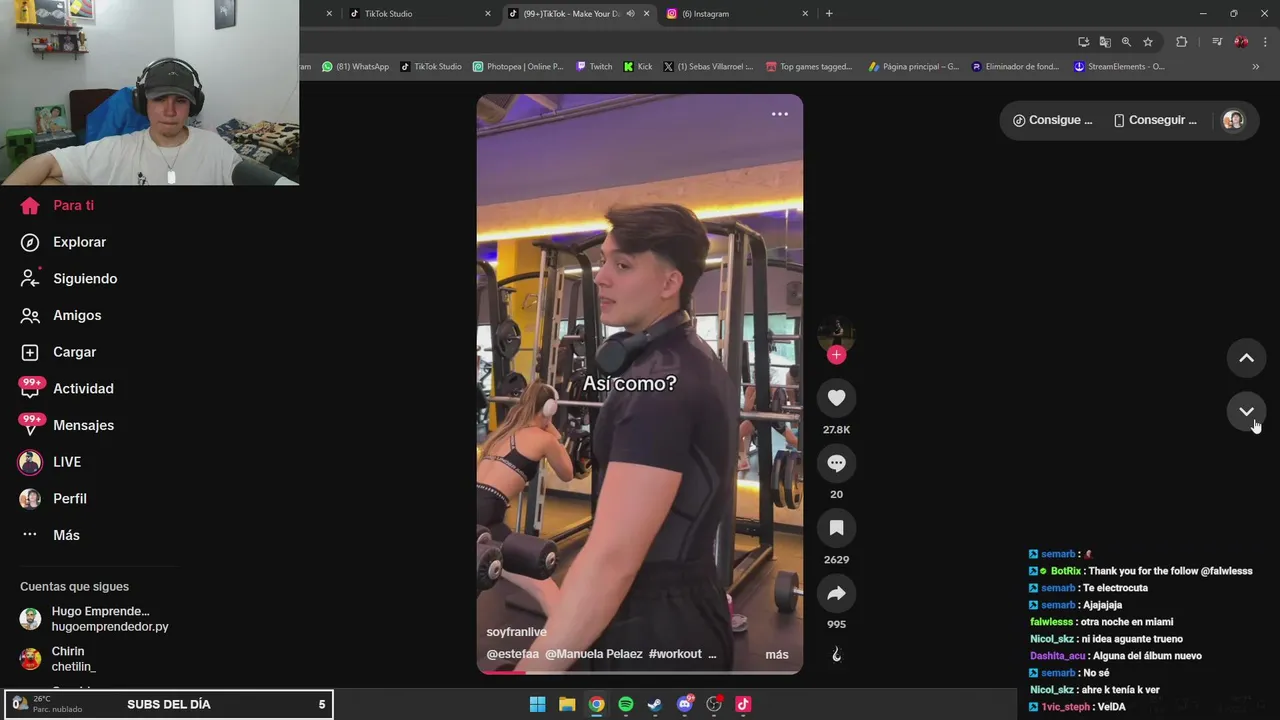Open the Eliminador de fondo bookmark
Image resolution: width=1280 pixels, height=720 pixels.
[1015, 67]
